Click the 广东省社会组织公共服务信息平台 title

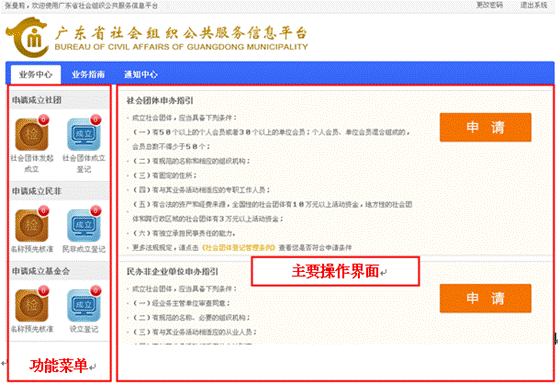(x=181, y=33)
